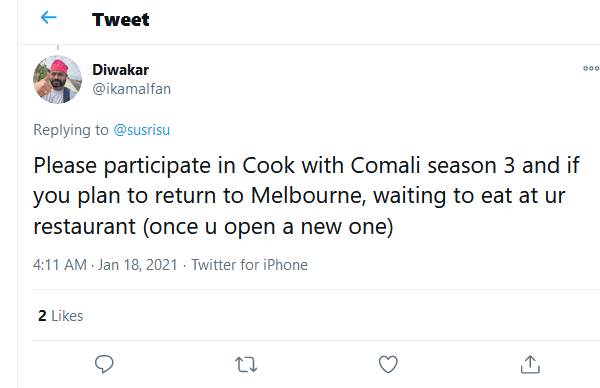Open the Twitter for iPhone source link
Viewport: 600px width, 388px height.
click(x=249, y=265)
